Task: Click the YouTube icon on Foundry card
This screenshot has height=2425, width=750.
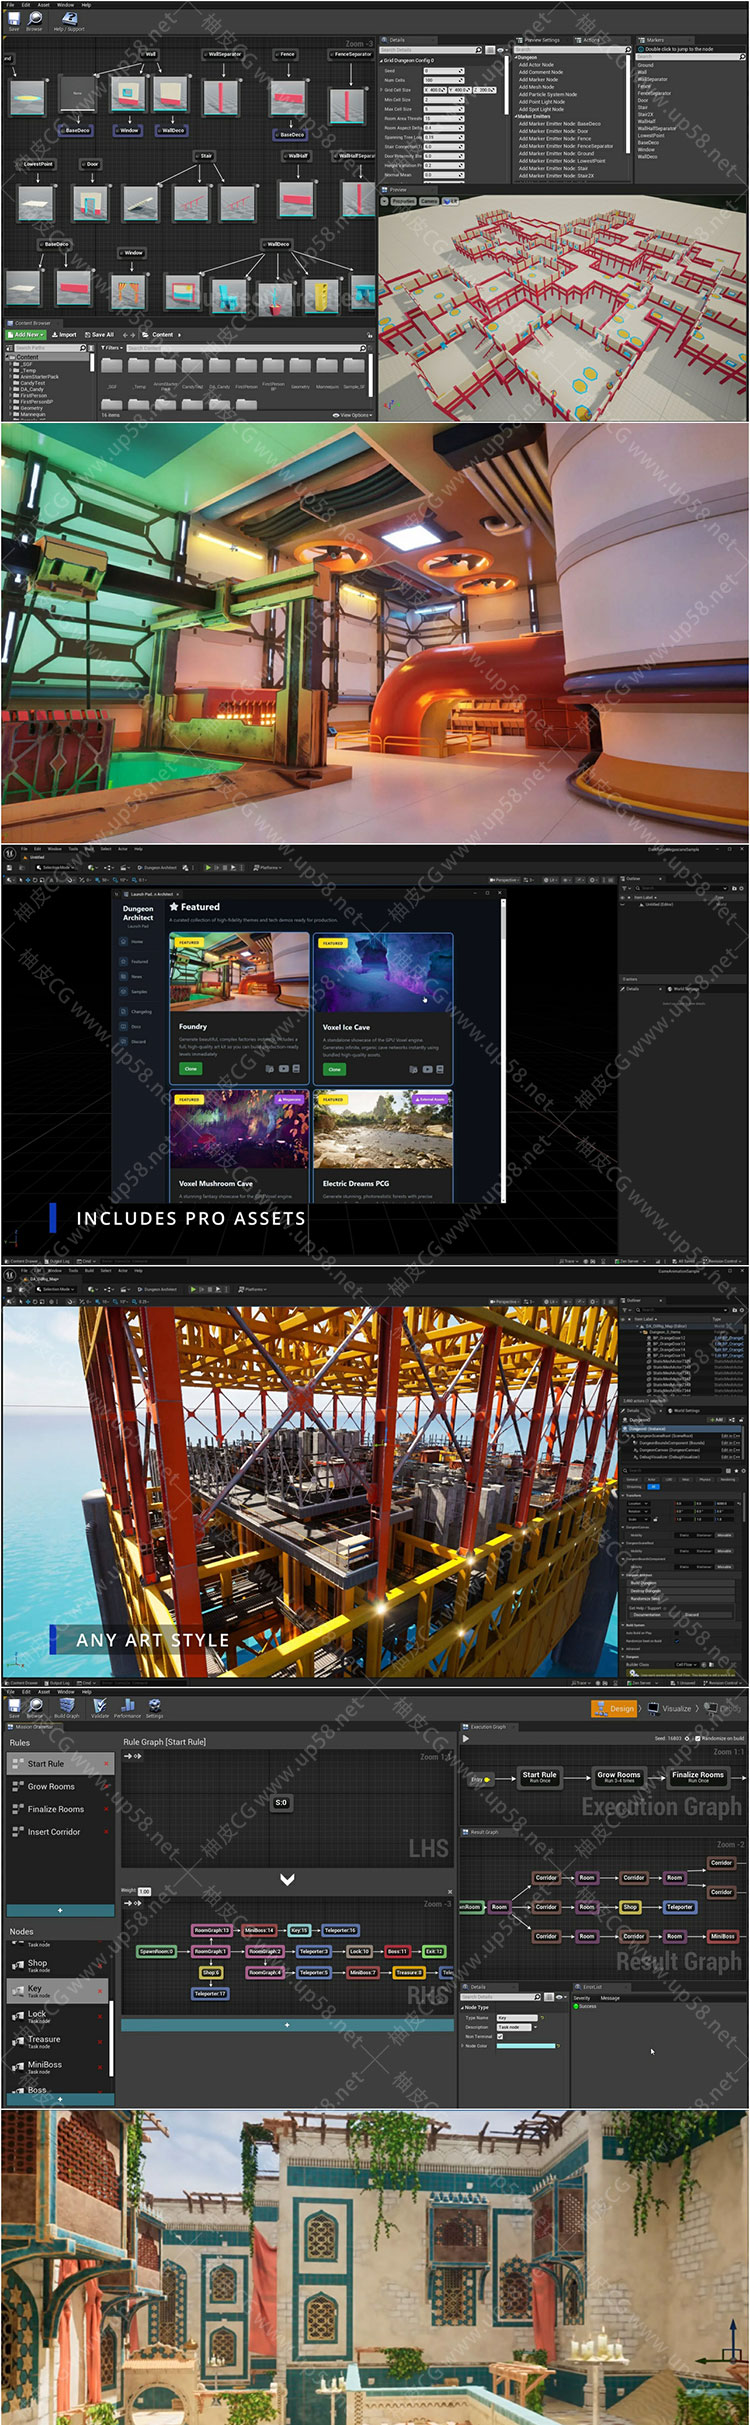Action: 283,1069
